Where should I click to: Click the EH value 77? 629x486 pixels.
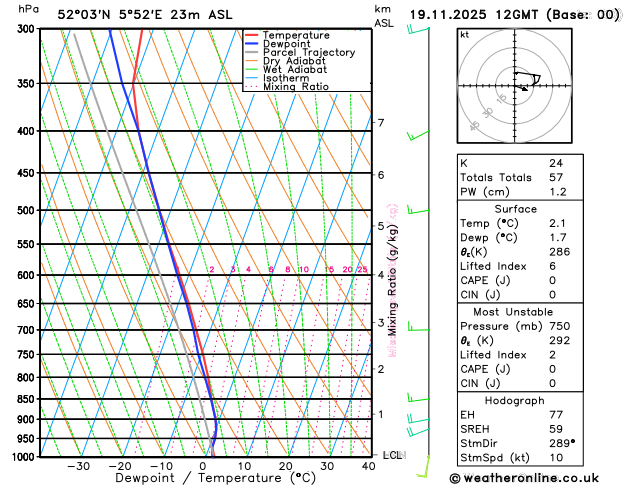pos(556,415)
